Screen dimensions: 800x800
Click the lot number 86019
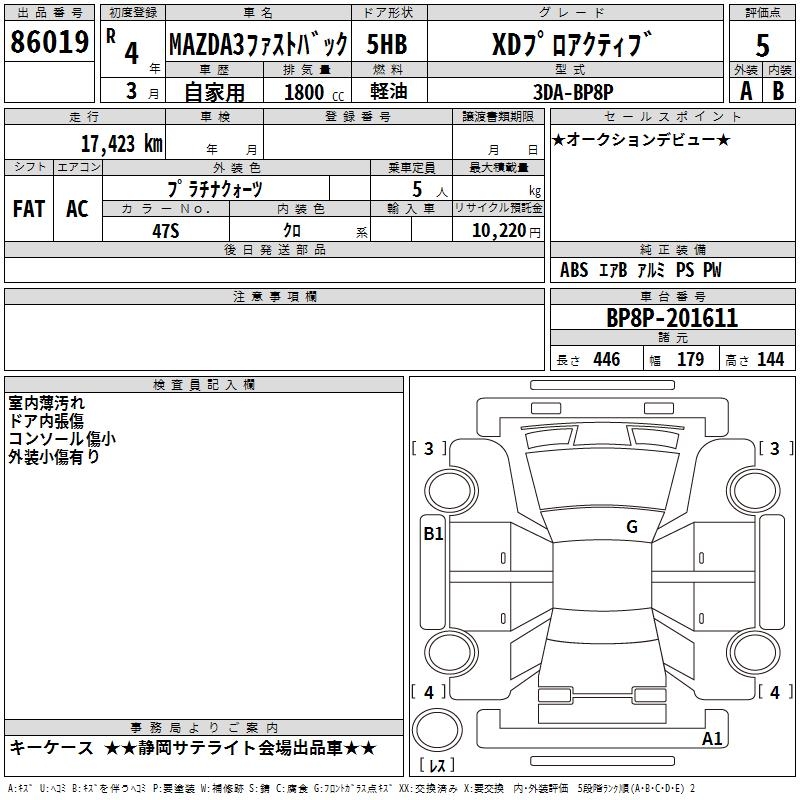point(49,42)
